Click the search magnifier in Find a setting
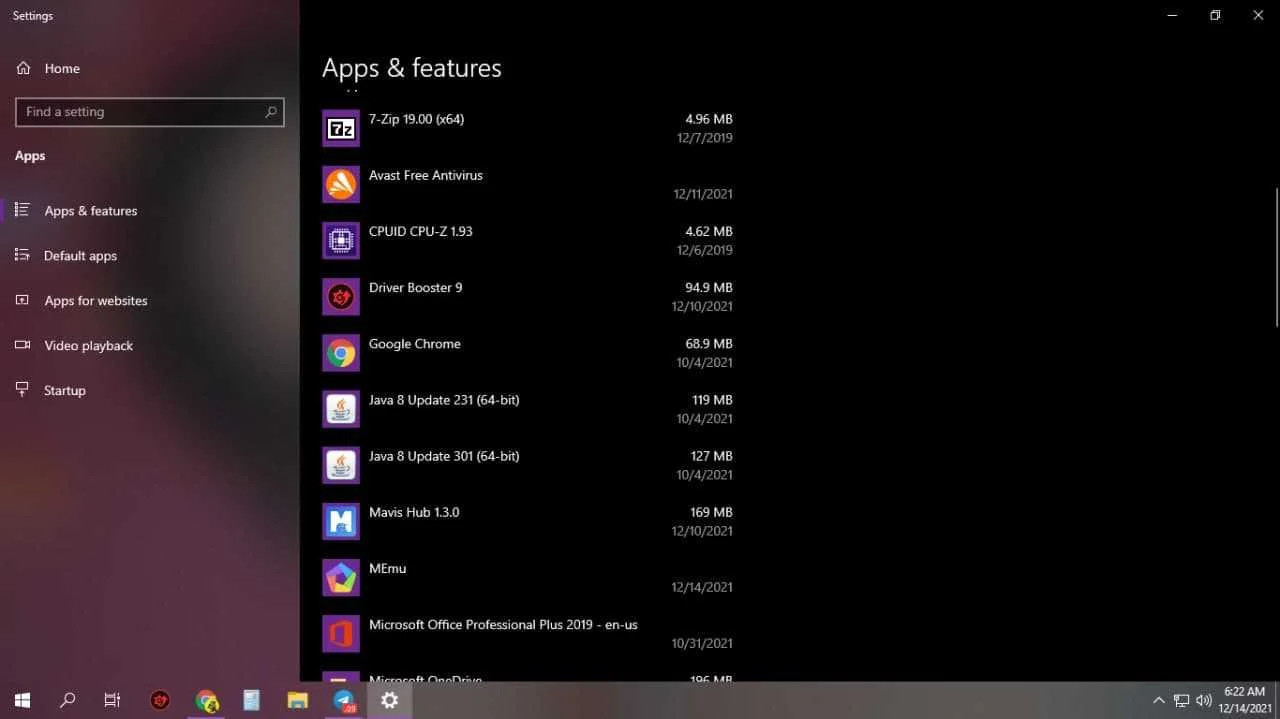Image resolution: width=1280 pixels, height=719 pixels. [270, 112]
